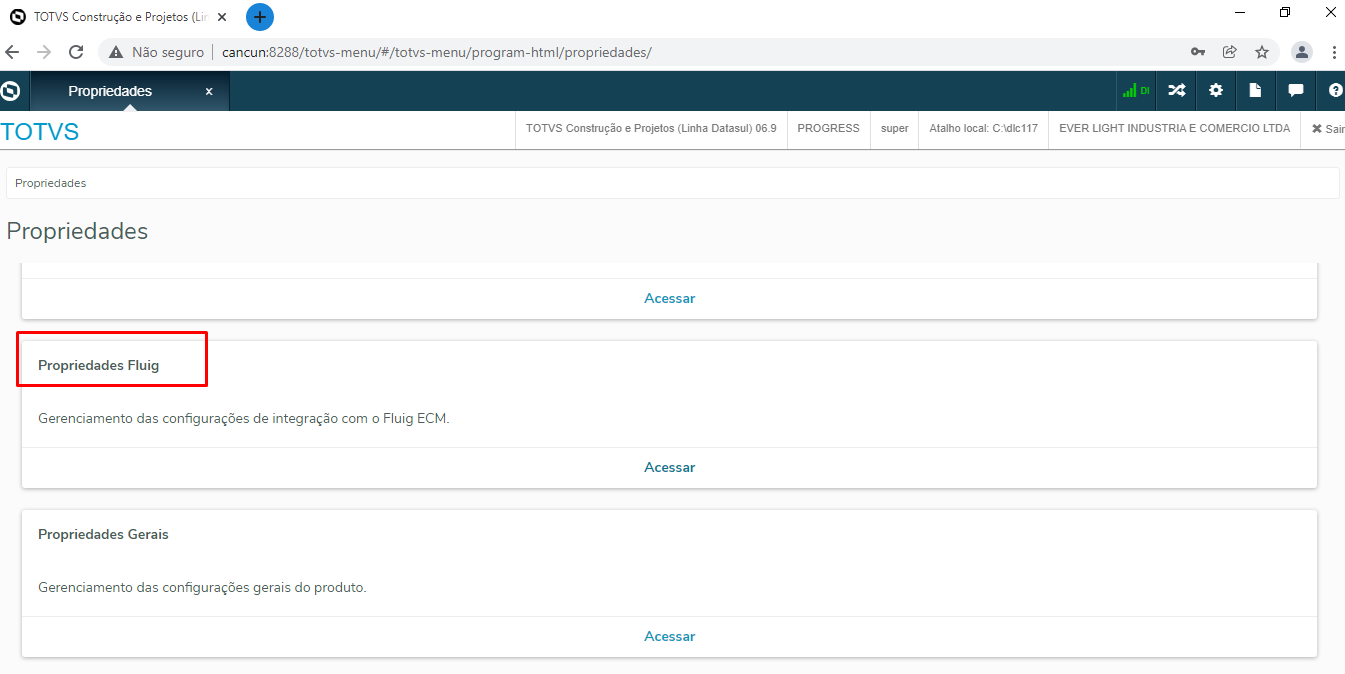Screen dimensions: 1345x674
Task: Click Acessar in the topmost partially visible card
Action: [x=669, y=298]
